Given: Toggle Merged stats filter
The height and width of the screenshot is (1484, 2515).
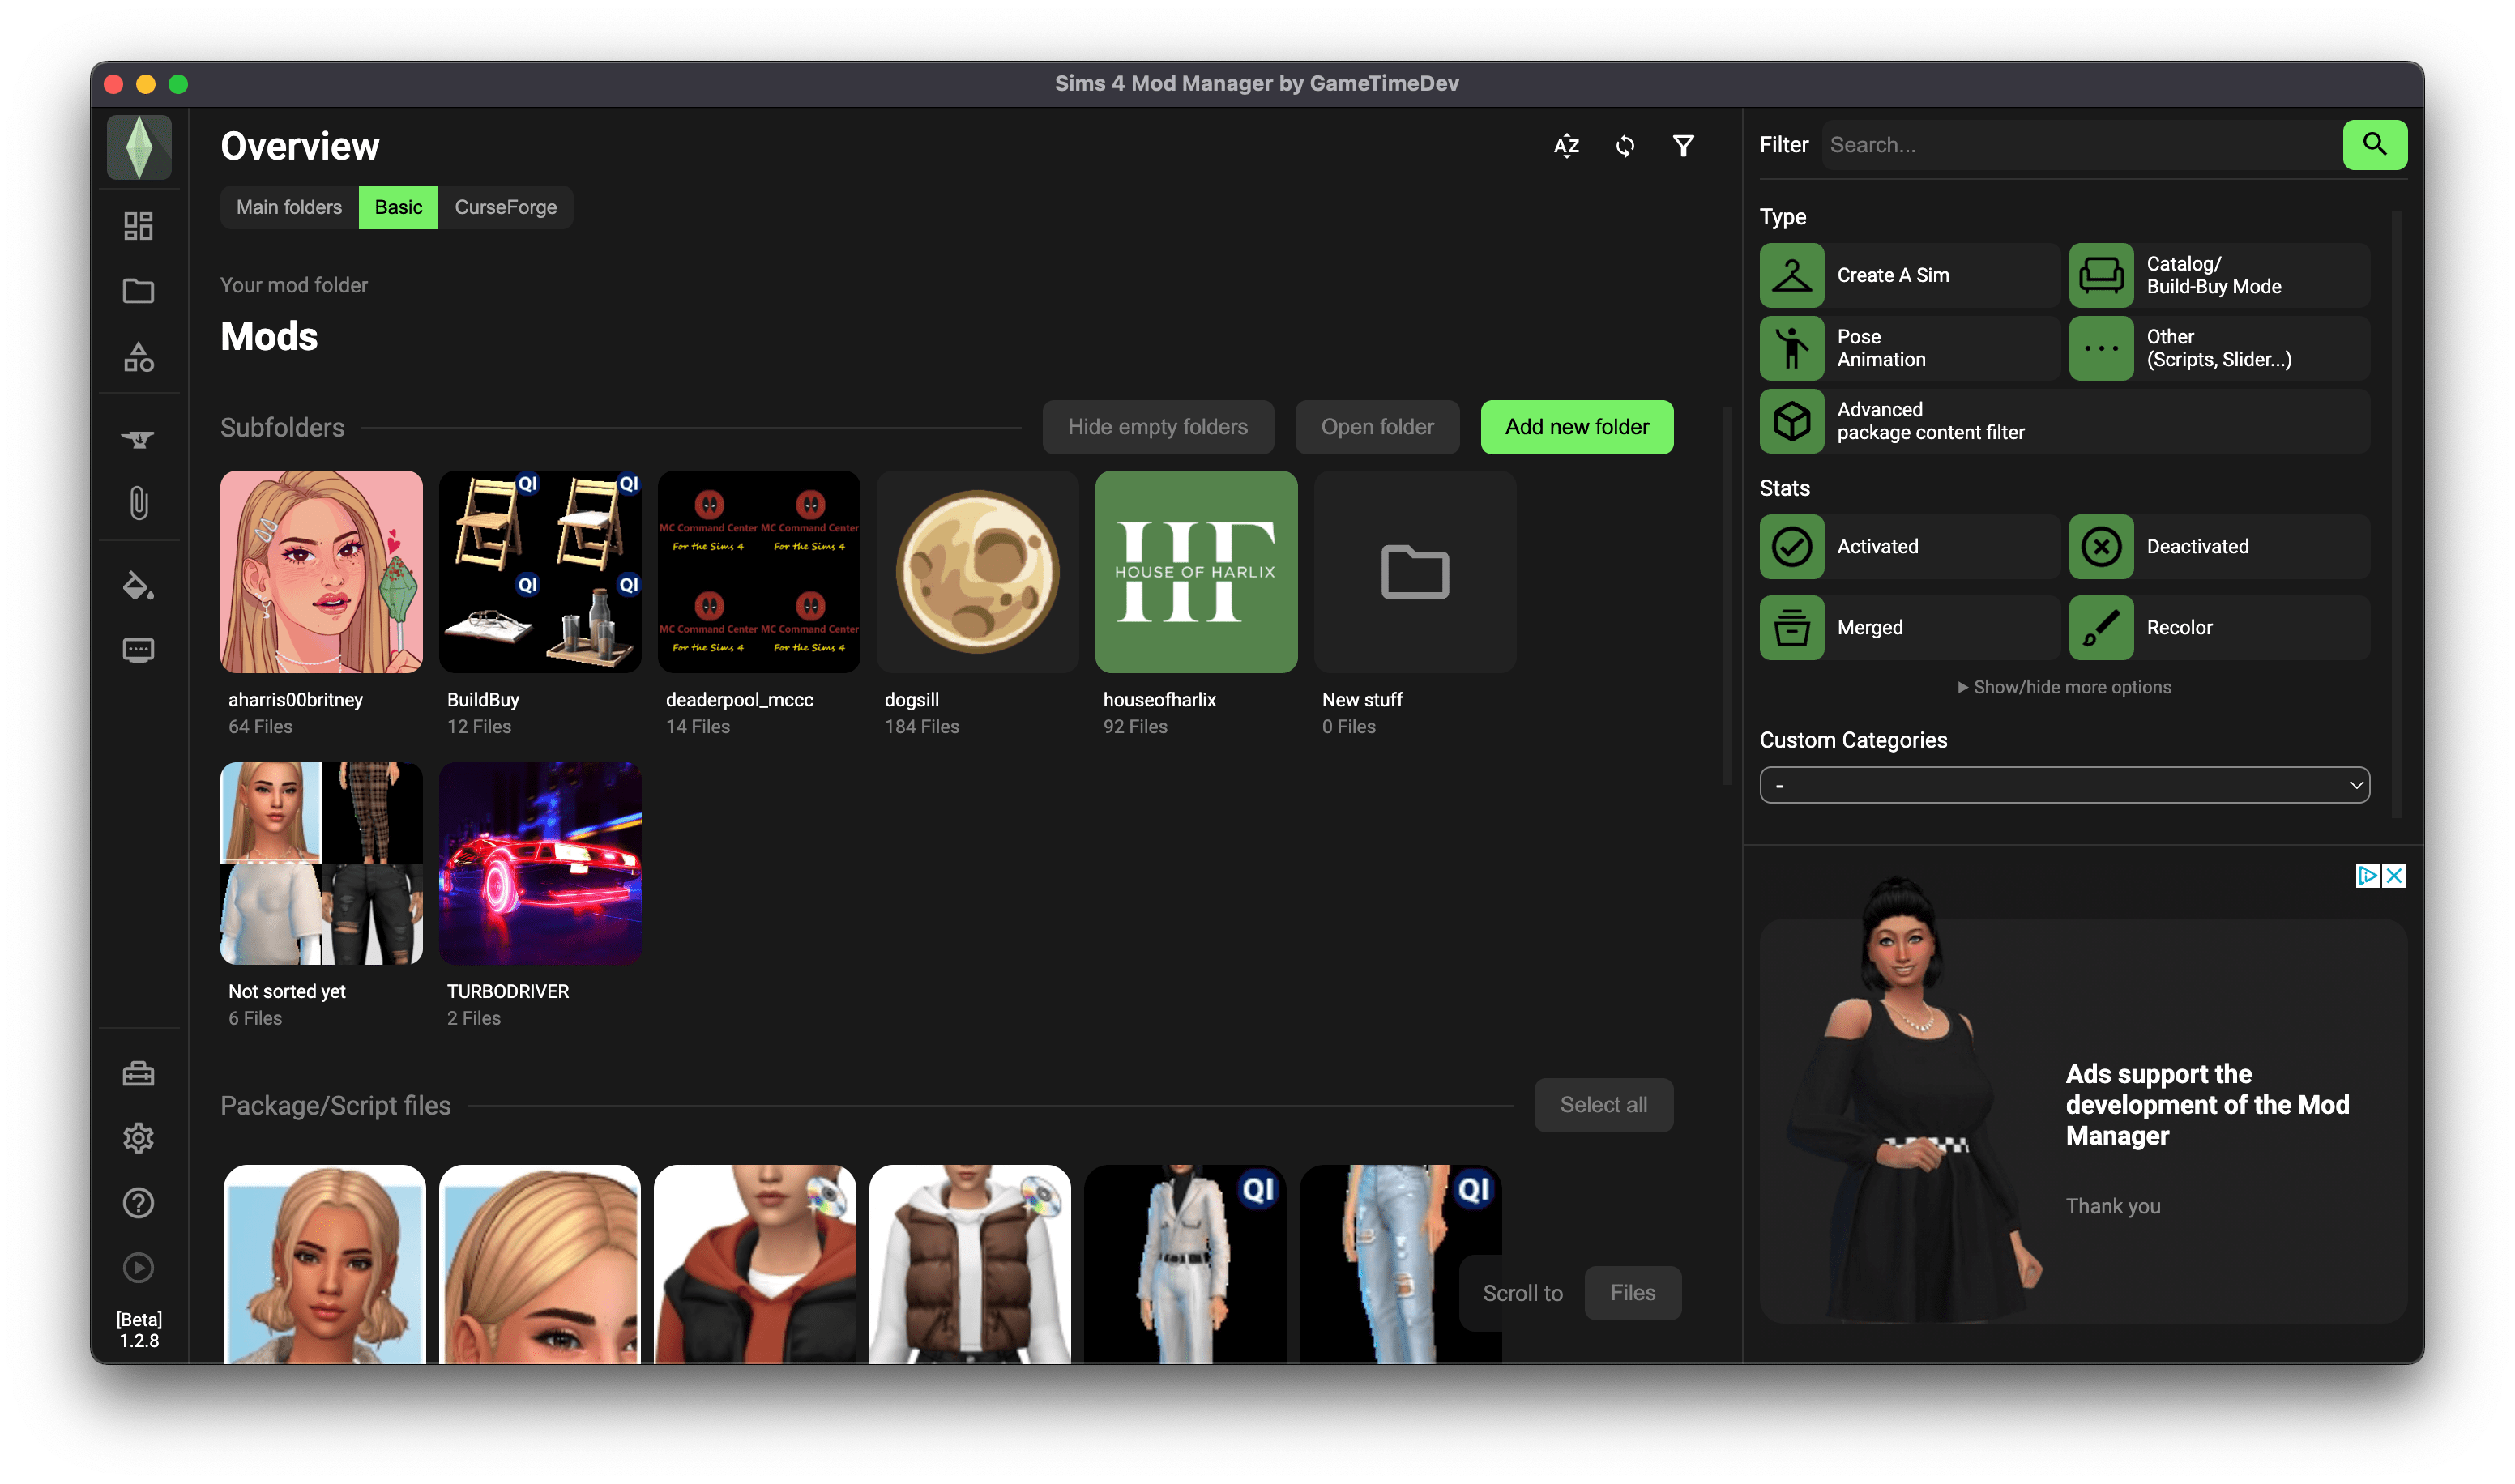Looking at the screenshot, I should point(1908,628).
